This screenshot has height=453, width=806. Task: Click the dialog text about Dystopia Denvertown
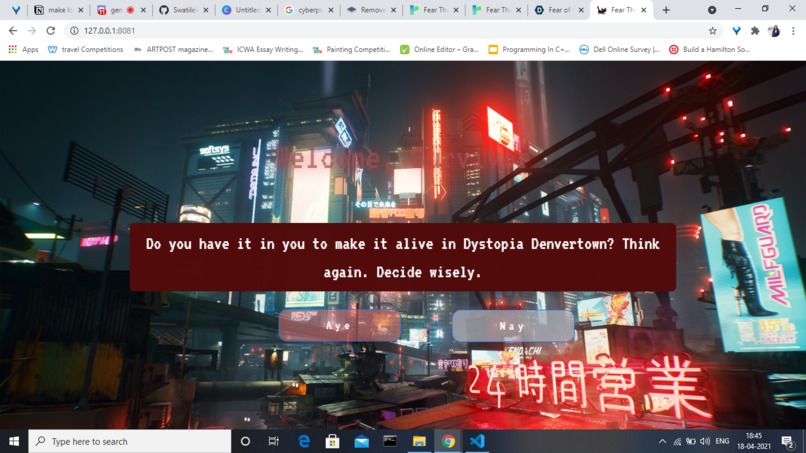pyautogui.click(x=402, y=258)
